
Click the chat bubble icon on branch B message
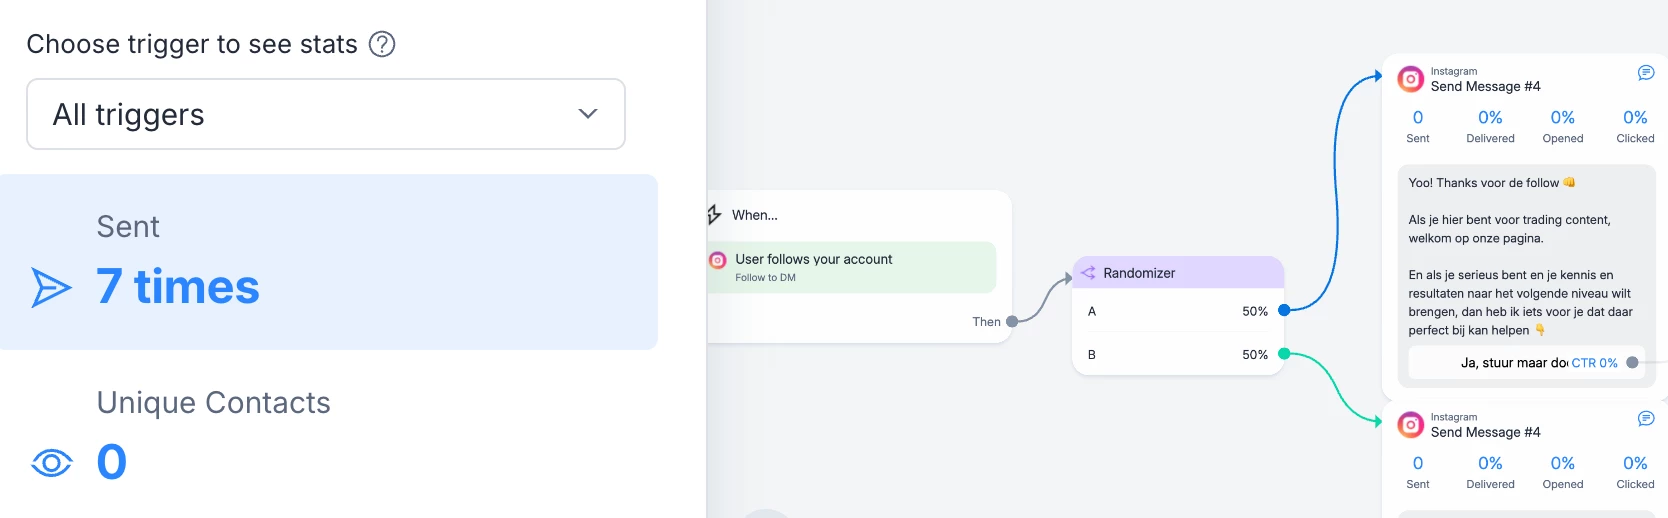[x=1645, y=419]
